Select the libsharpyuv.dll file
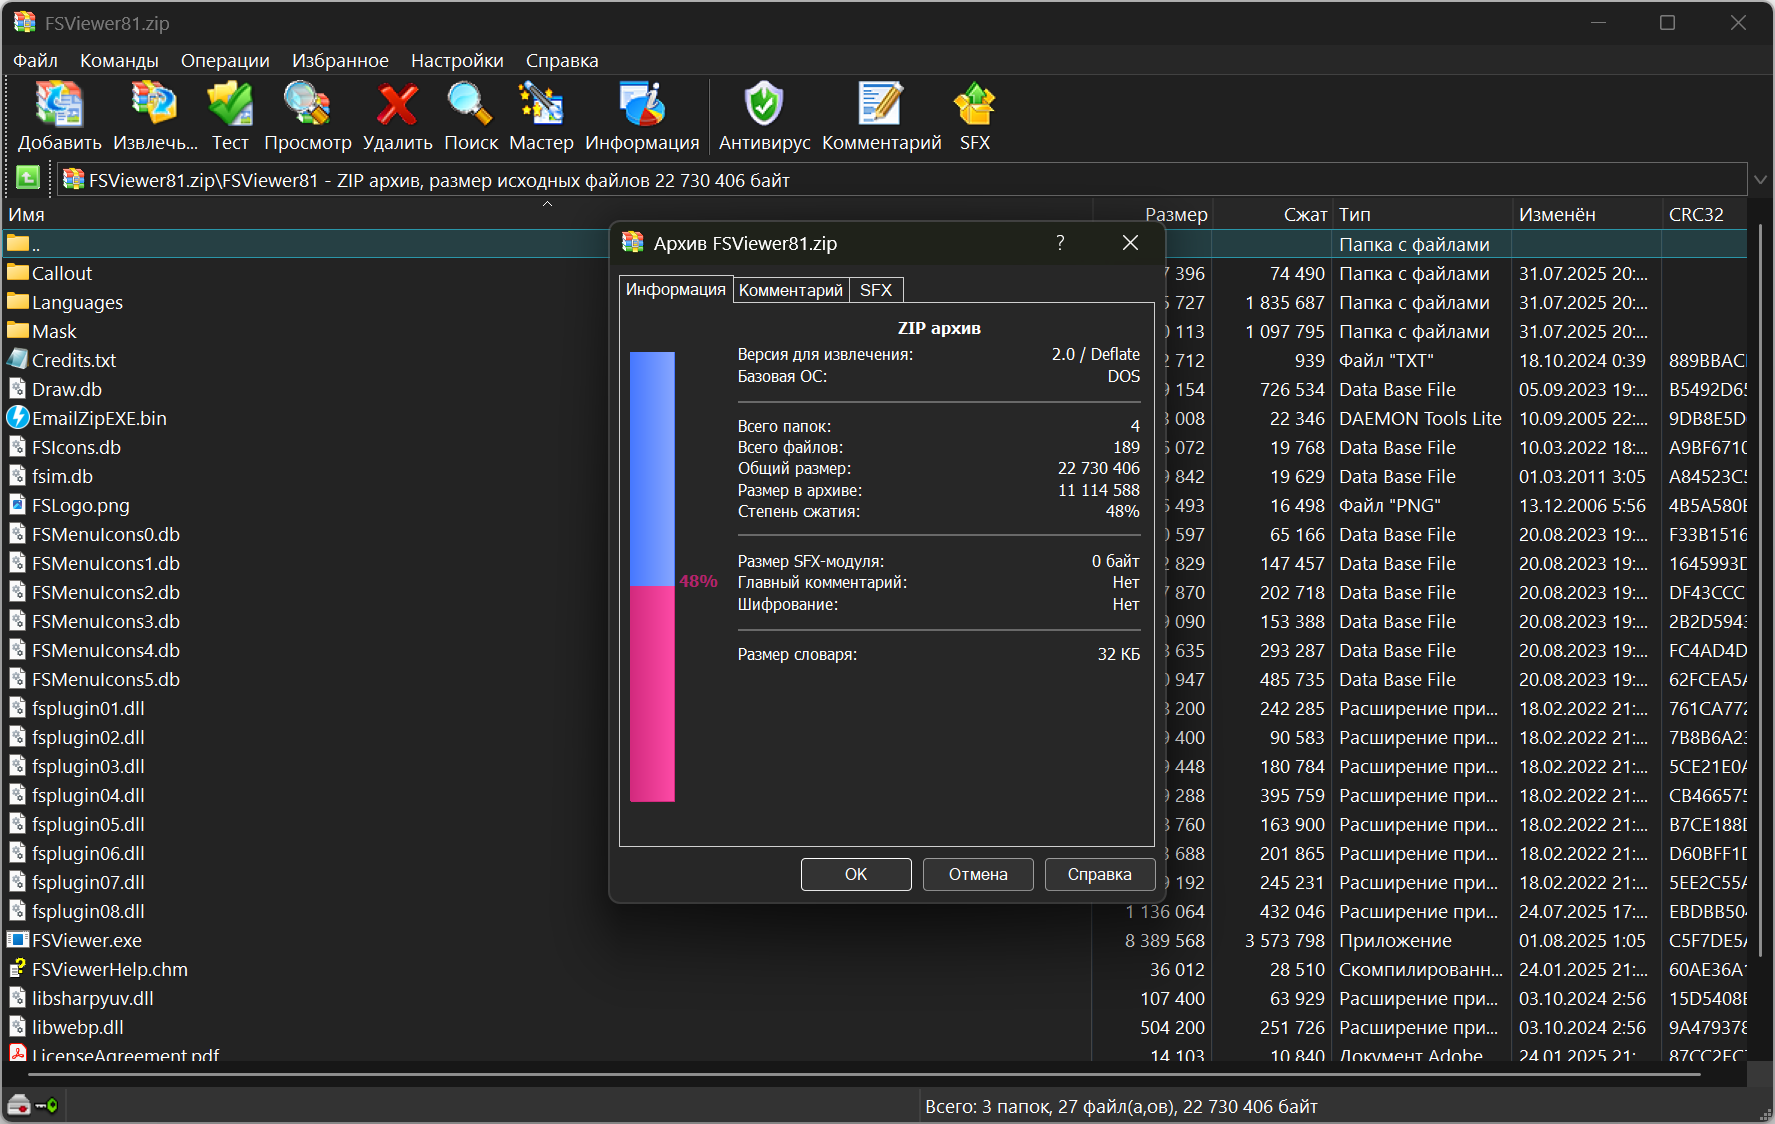 click(93, 998)
